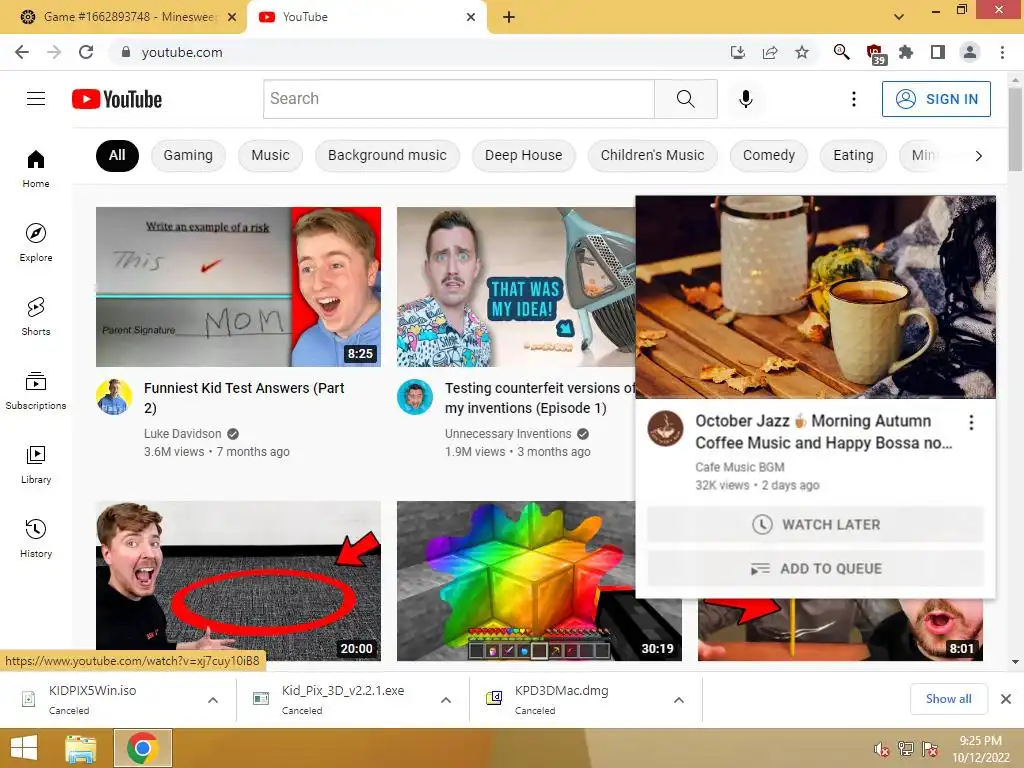Viewport: 1024px width, 768px height.
Task: Open Explore in sidebar
Action: [x=36, y=242]
